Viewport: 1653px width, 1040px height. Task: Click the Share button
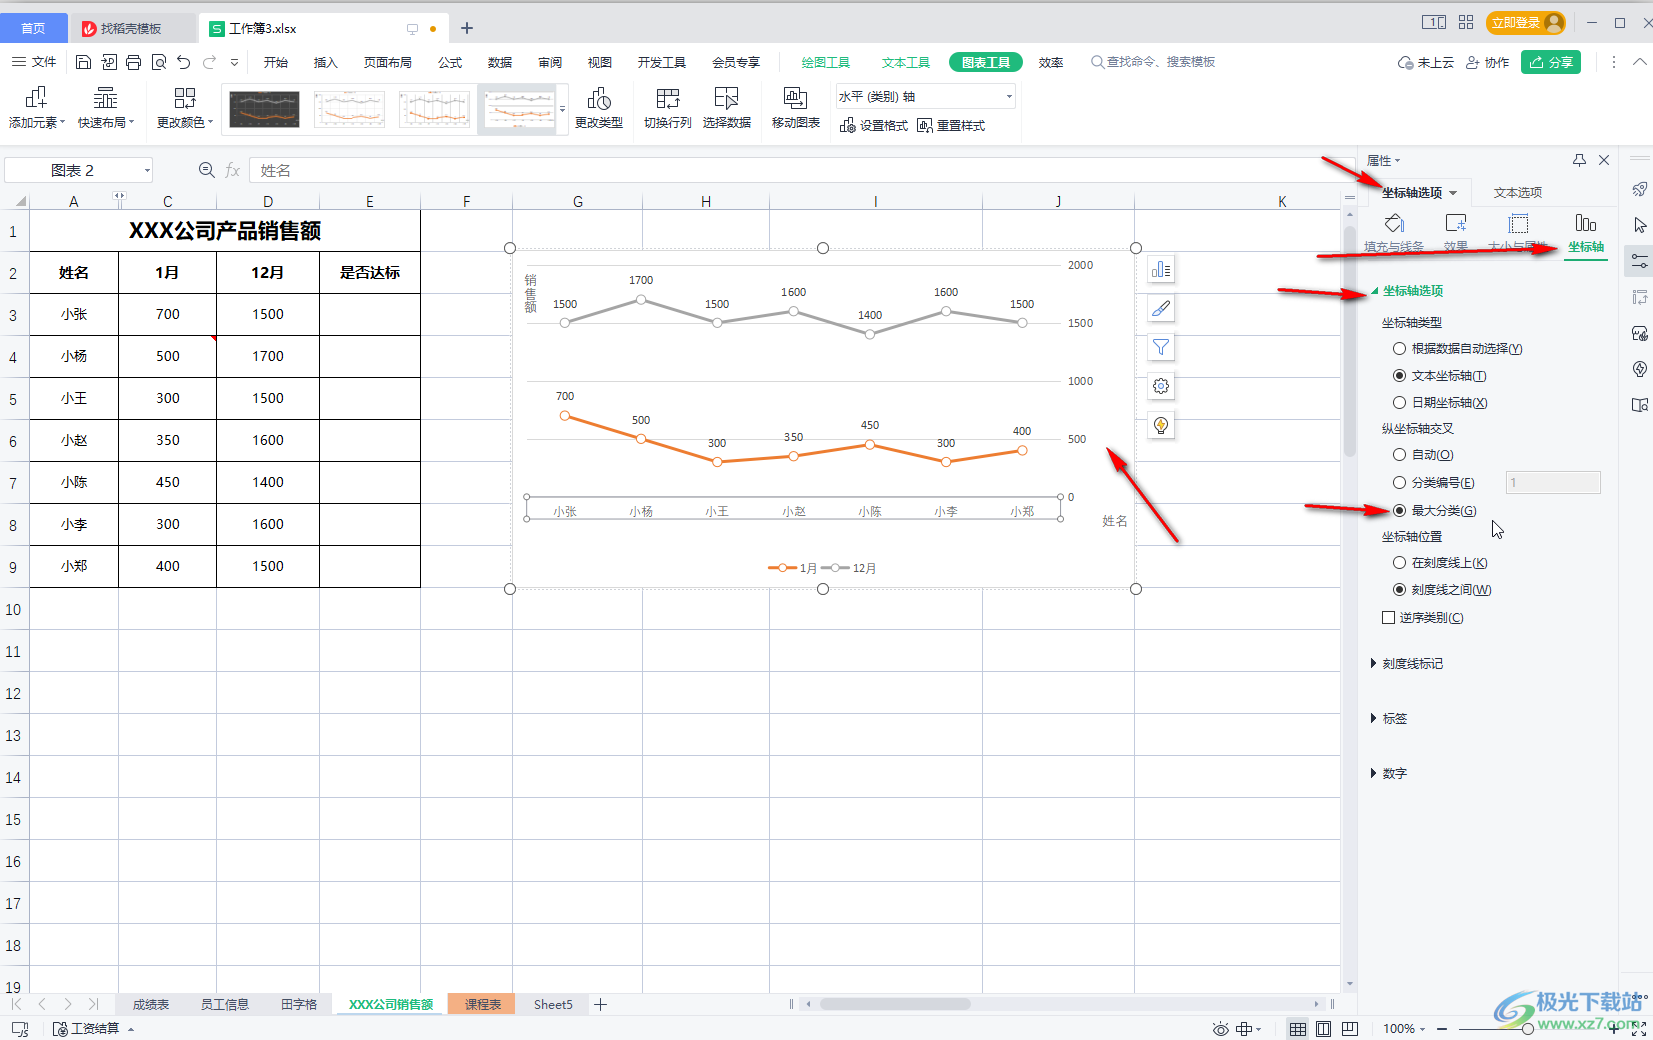tap(1551, 62)
